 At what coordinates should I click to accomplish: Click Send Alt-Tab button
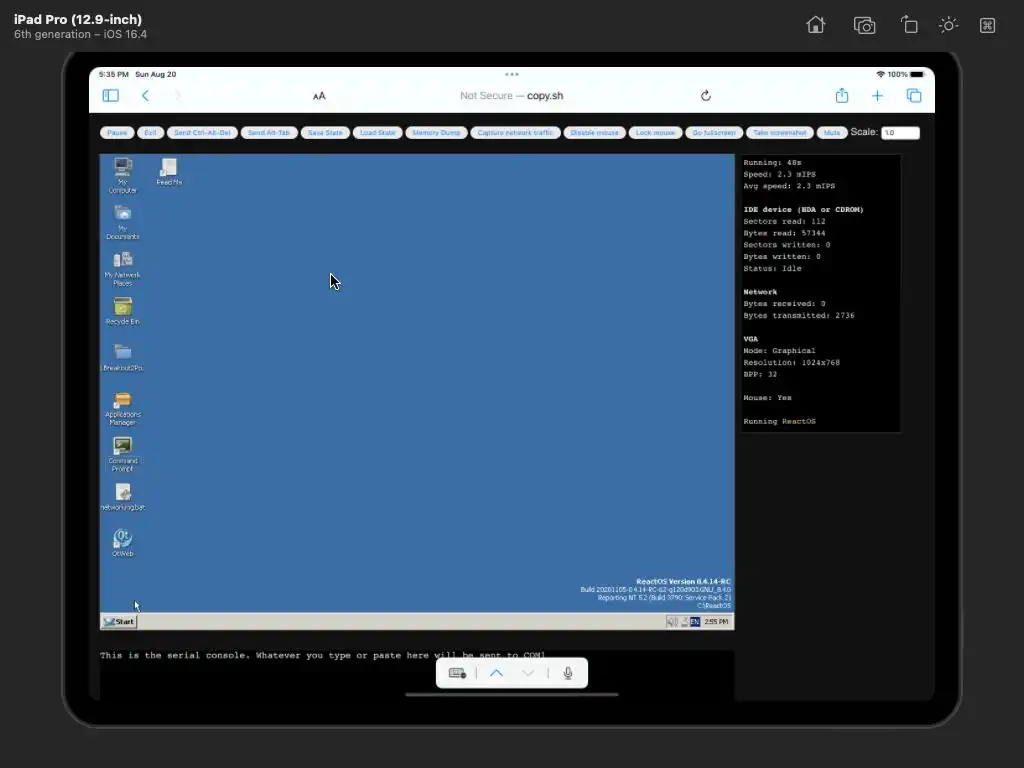tap(269, 133)
